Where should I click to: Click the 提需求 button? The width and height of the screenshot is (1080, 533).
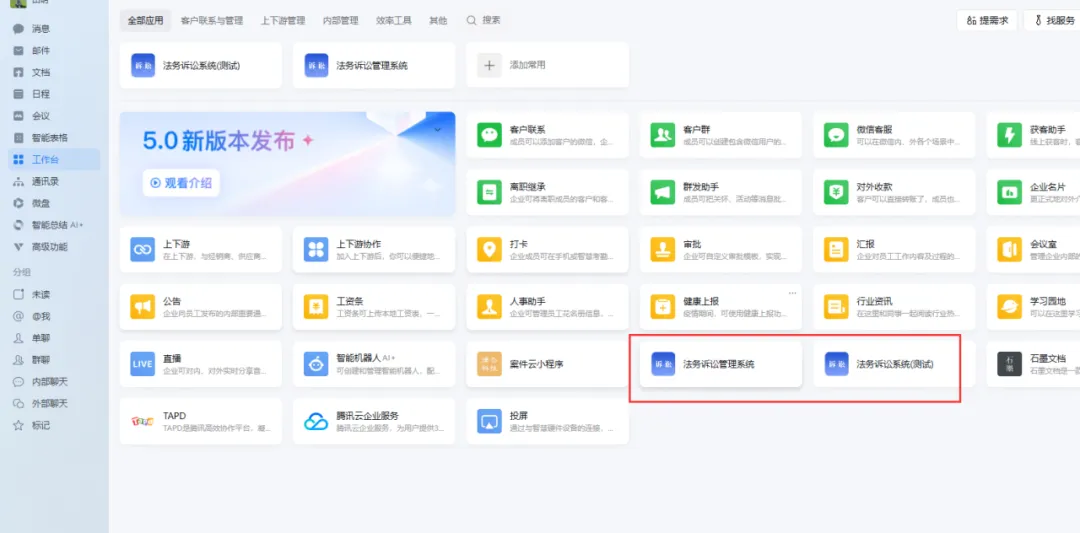(987, 21)
